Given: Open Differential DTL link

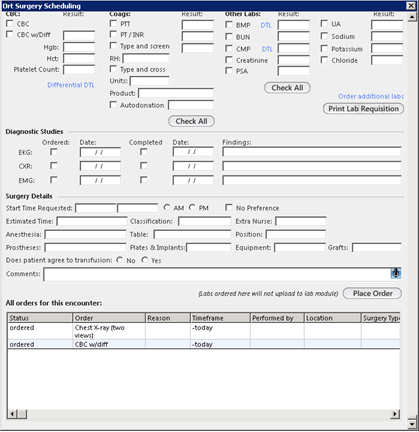Looking at the screenshot, I should tap(71, 85).
